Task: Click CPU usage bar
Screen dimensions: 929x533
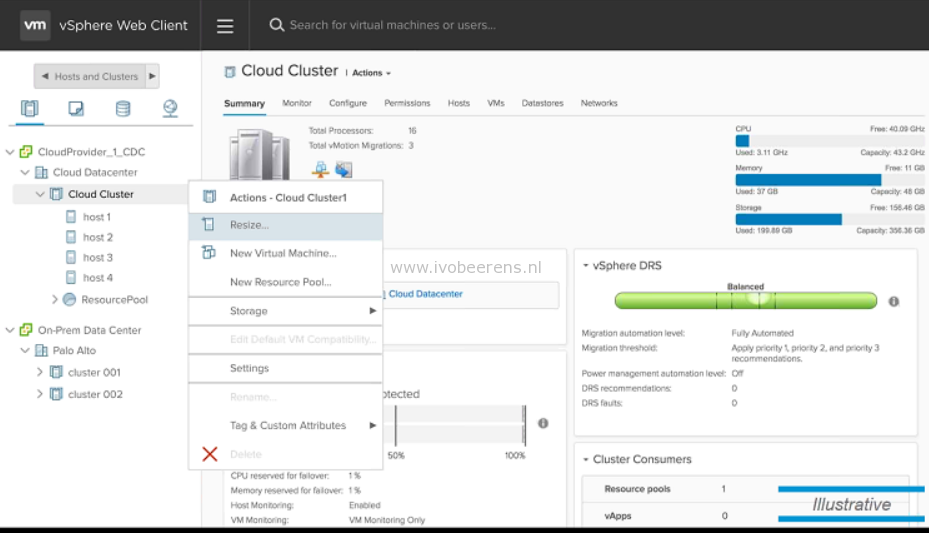Action: point(829,141)
